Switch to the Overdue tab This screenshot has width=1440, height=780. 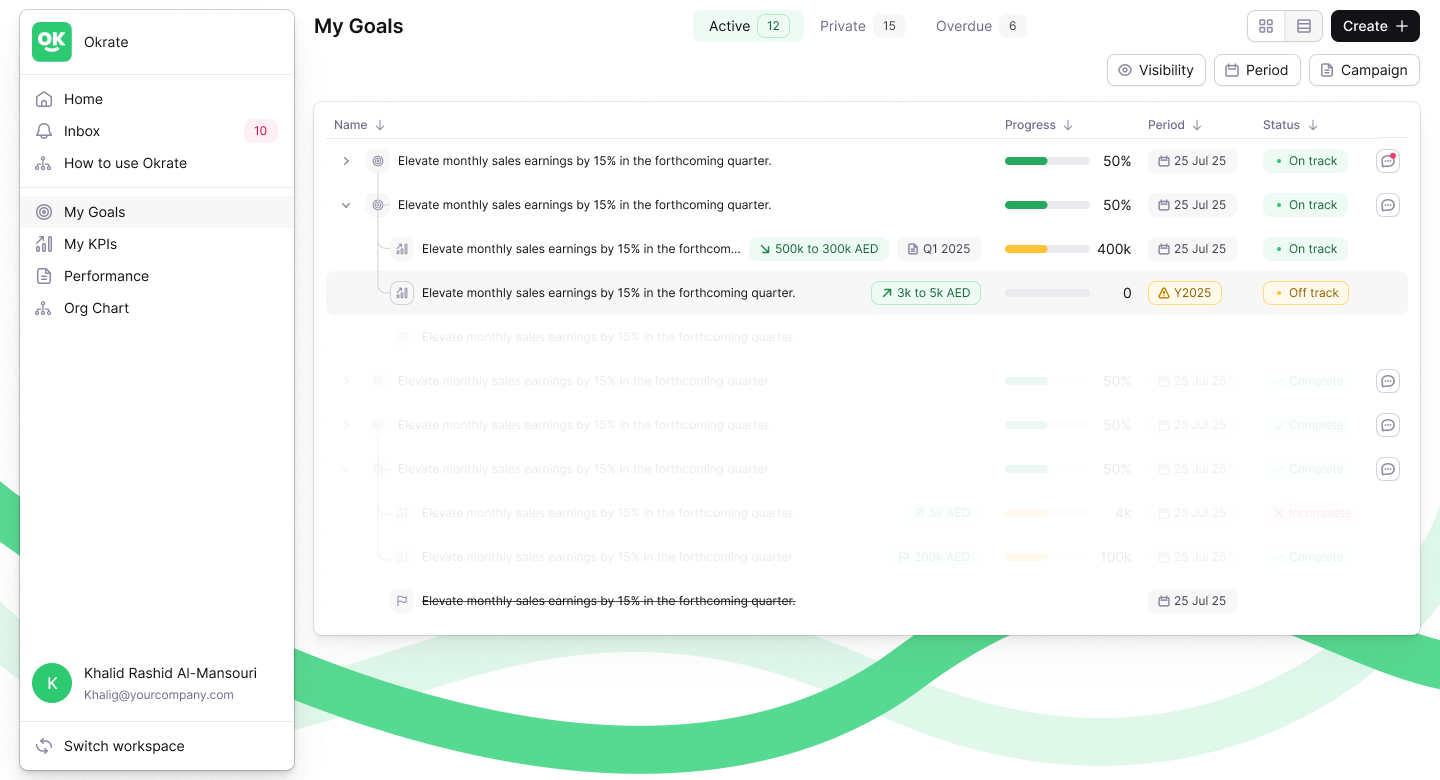[x=966, y=26]
